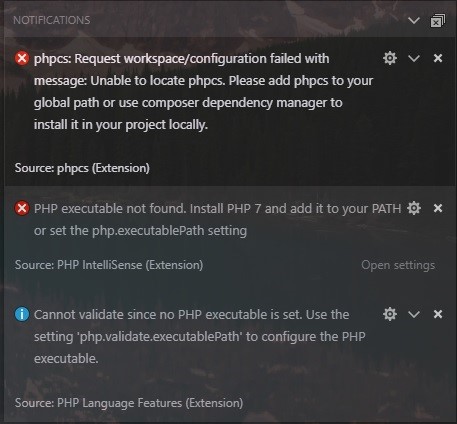Click the Open settings button
The image size is (457, 424).
pos(398,265)
